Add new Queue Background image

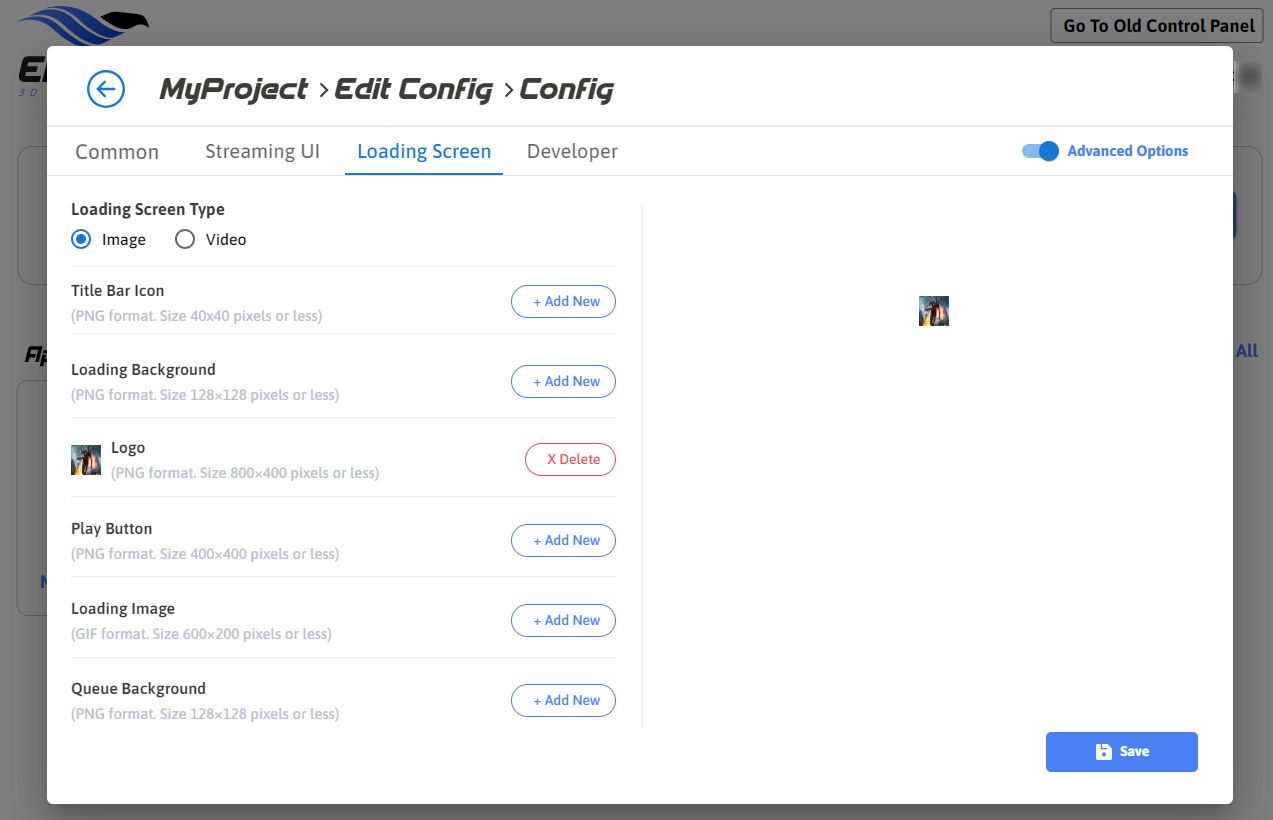coord(563,701)
